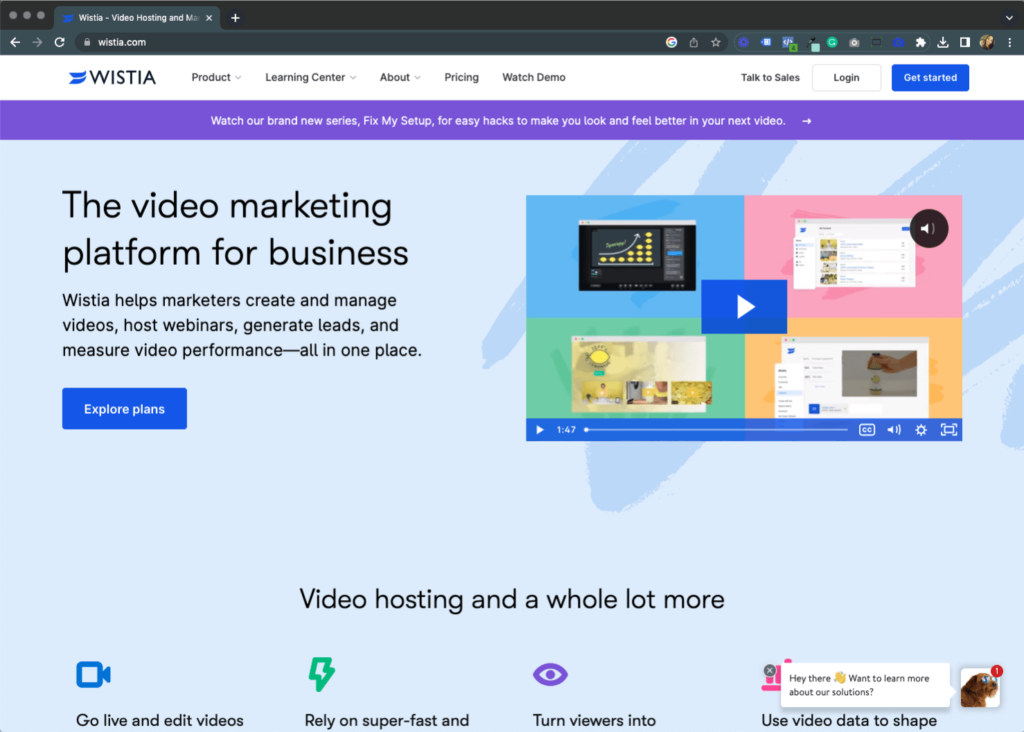The height and width of the screenshot is (732, 1024).
Task: Click the video camera icon for Go live
Action: point(93,675)
